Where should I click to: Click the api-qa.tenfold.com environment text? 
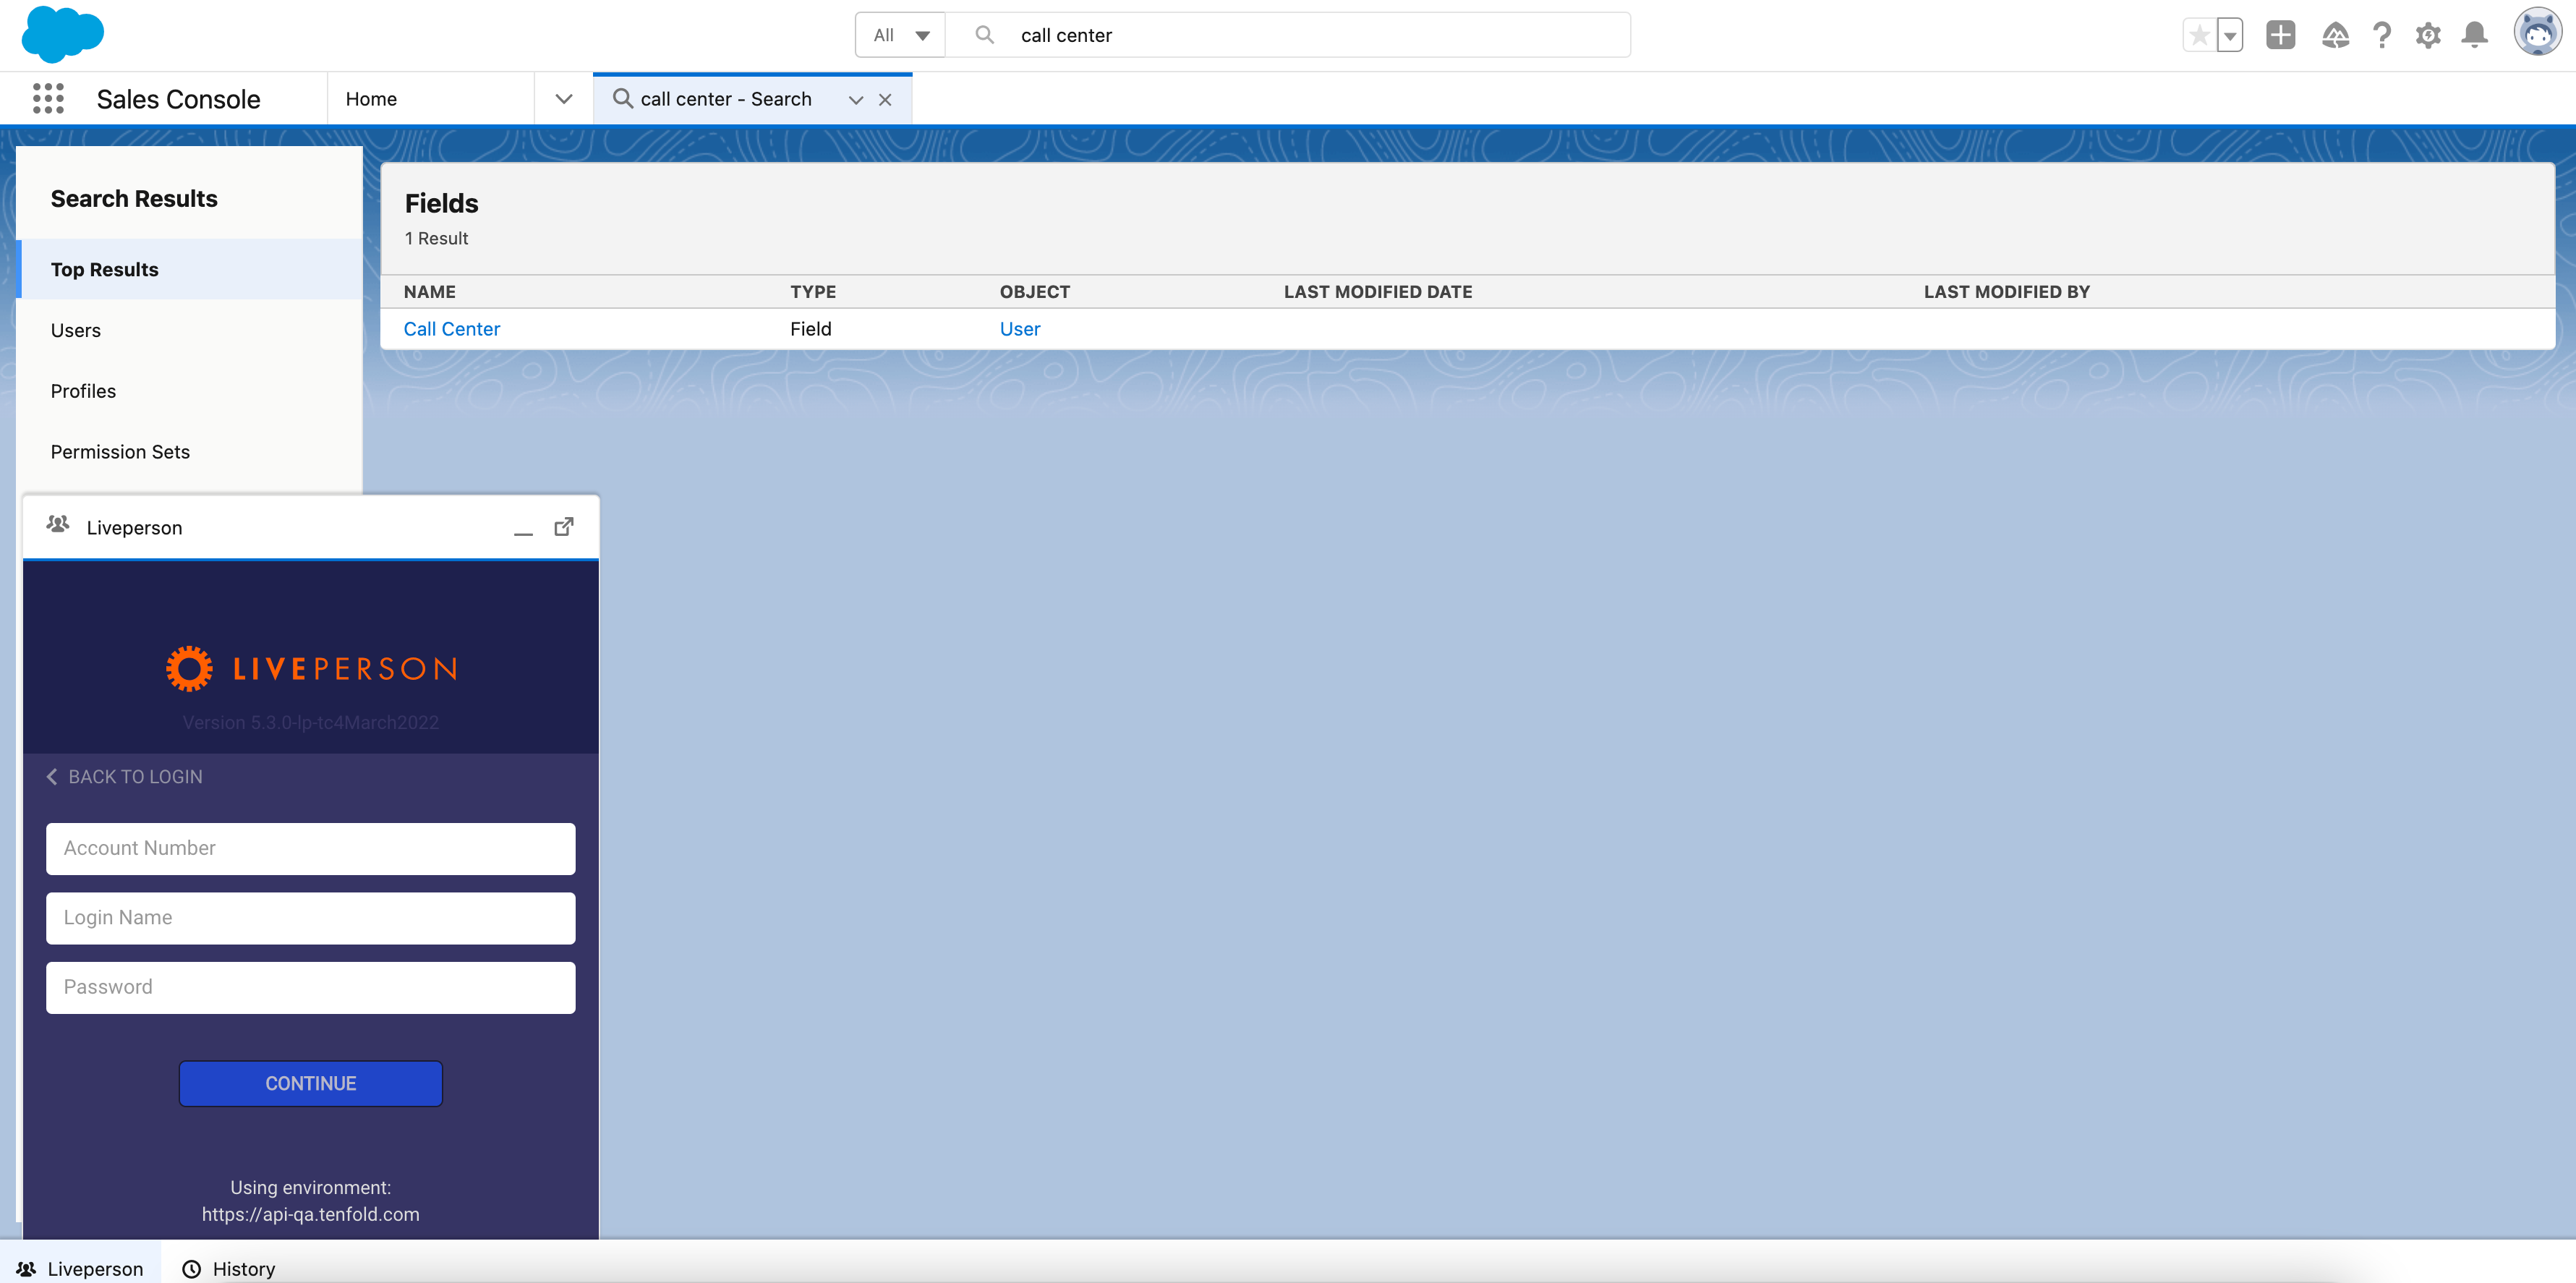(311, 1214)
